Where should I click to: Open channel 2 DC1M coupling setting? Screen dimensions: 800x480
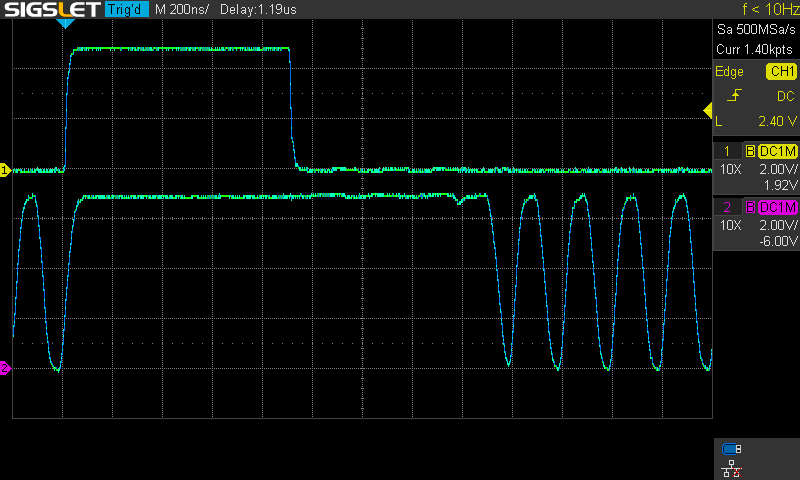click(777, 207)
